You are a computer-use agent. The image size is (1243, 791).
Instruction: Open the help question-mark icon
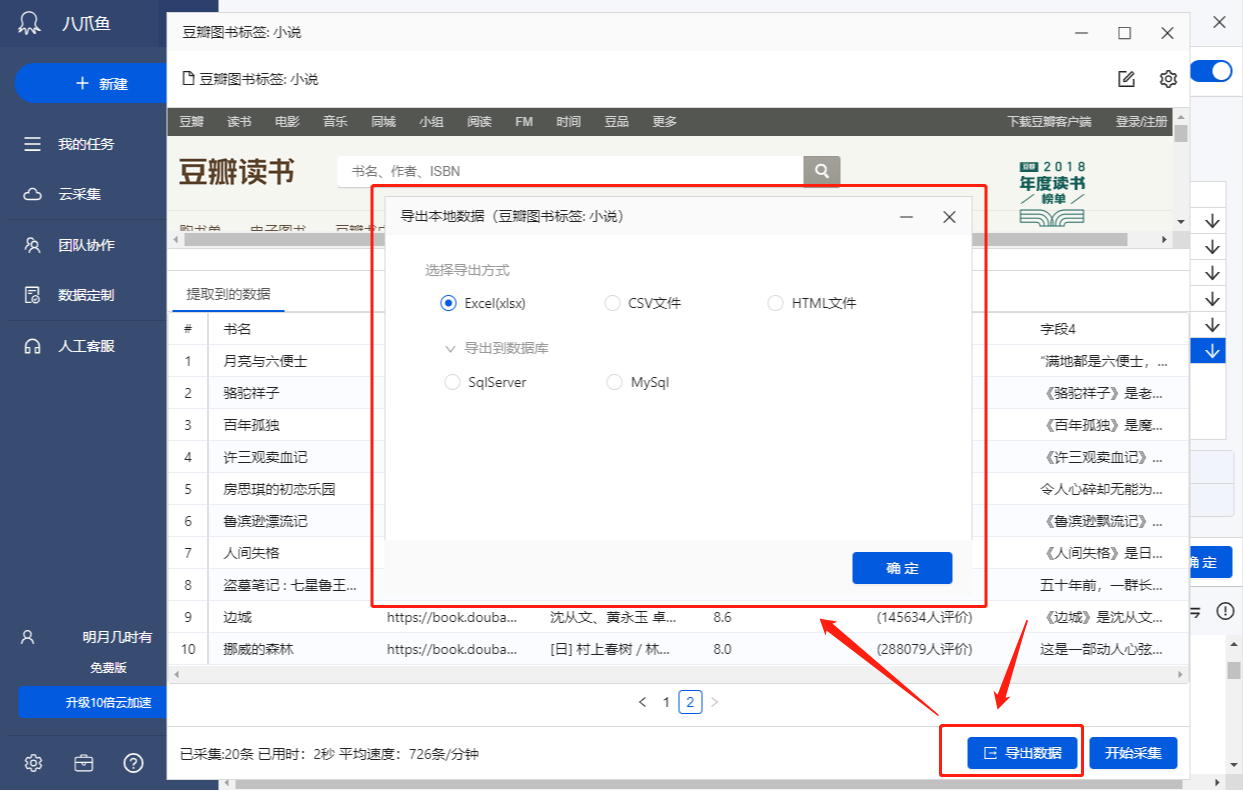coord(134,763)
